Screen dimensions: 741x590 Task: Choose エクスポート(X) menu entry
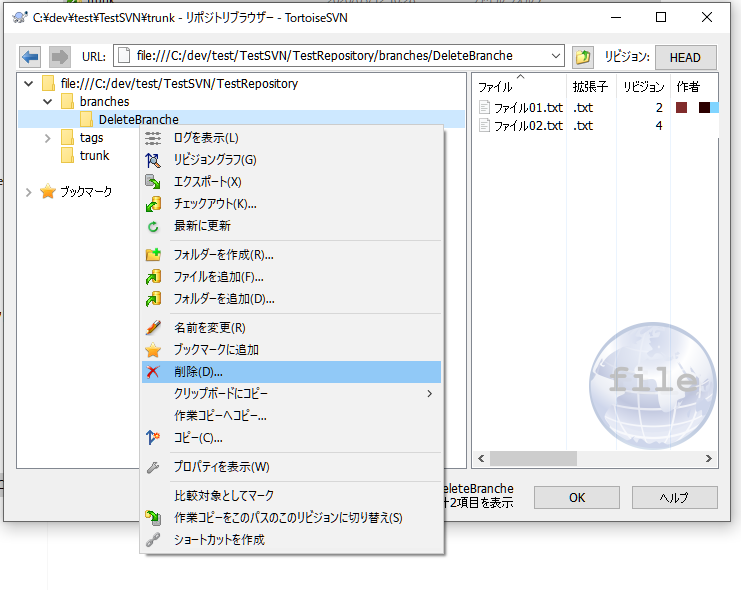(x=292, y=182)
